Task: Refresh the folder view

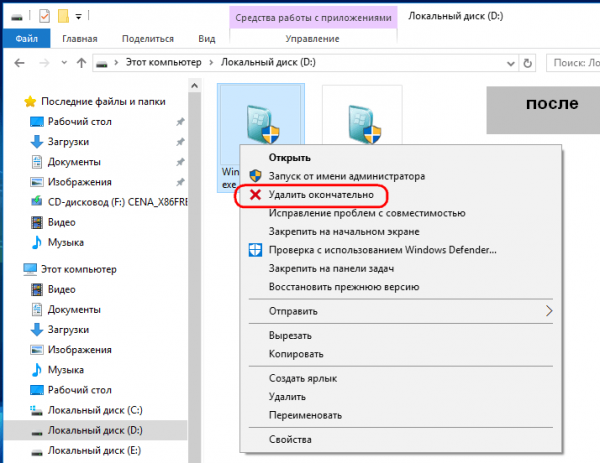Action: 527,63
